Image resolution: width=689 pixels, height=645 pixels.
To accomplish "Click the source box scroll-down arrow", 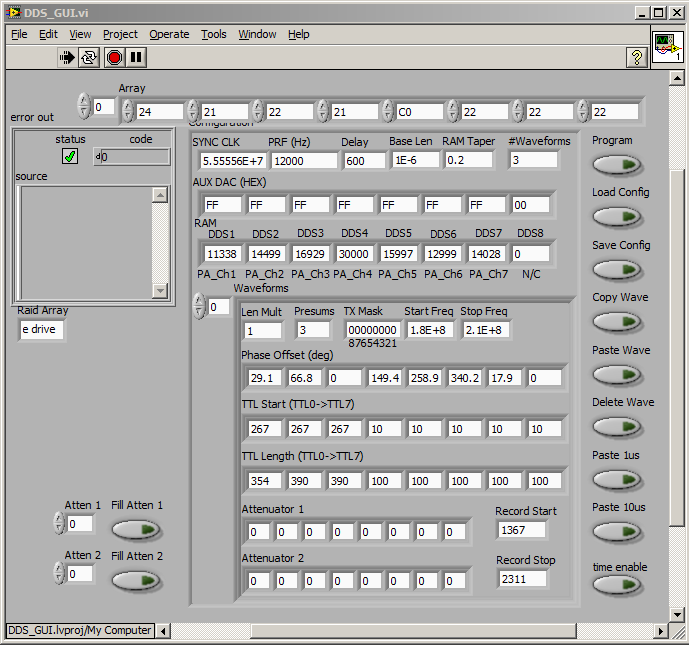I will tap(160, 289).
